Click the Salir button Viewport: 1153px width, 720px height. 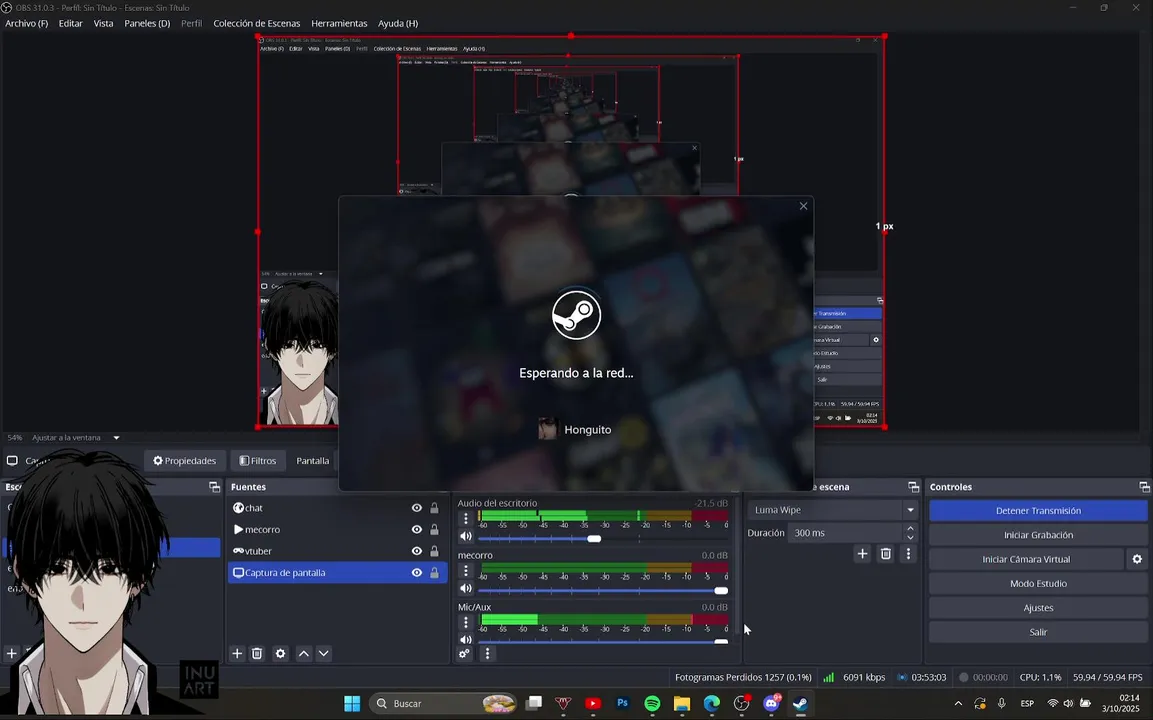(x=1038, y=632)
